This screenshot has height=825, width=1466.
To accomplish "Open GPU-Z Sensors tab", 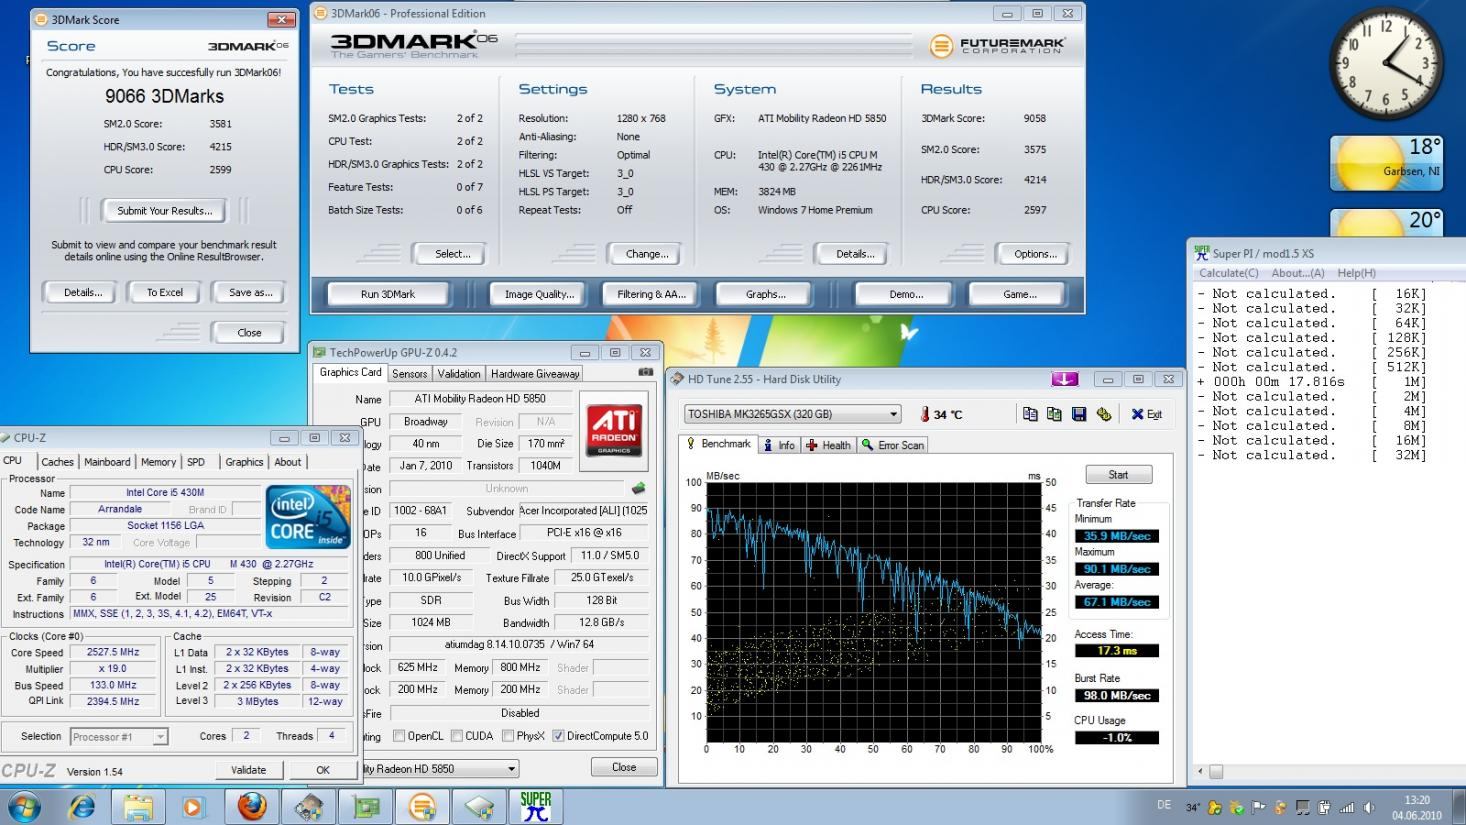I will coord(410,374).
